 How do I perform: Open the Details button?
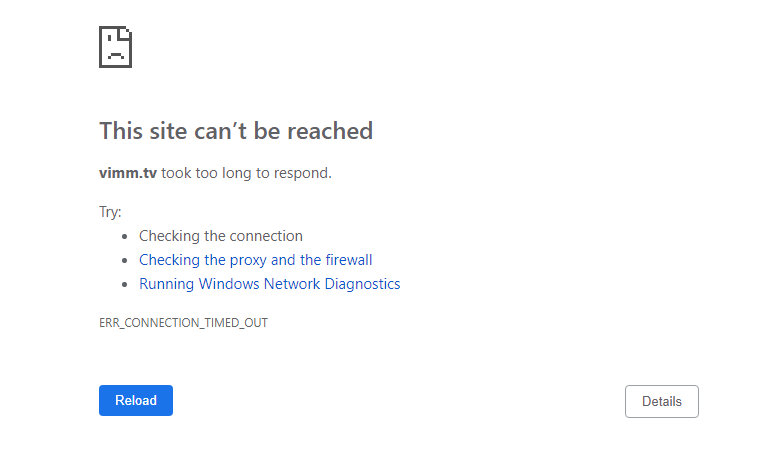pos(661,401)
